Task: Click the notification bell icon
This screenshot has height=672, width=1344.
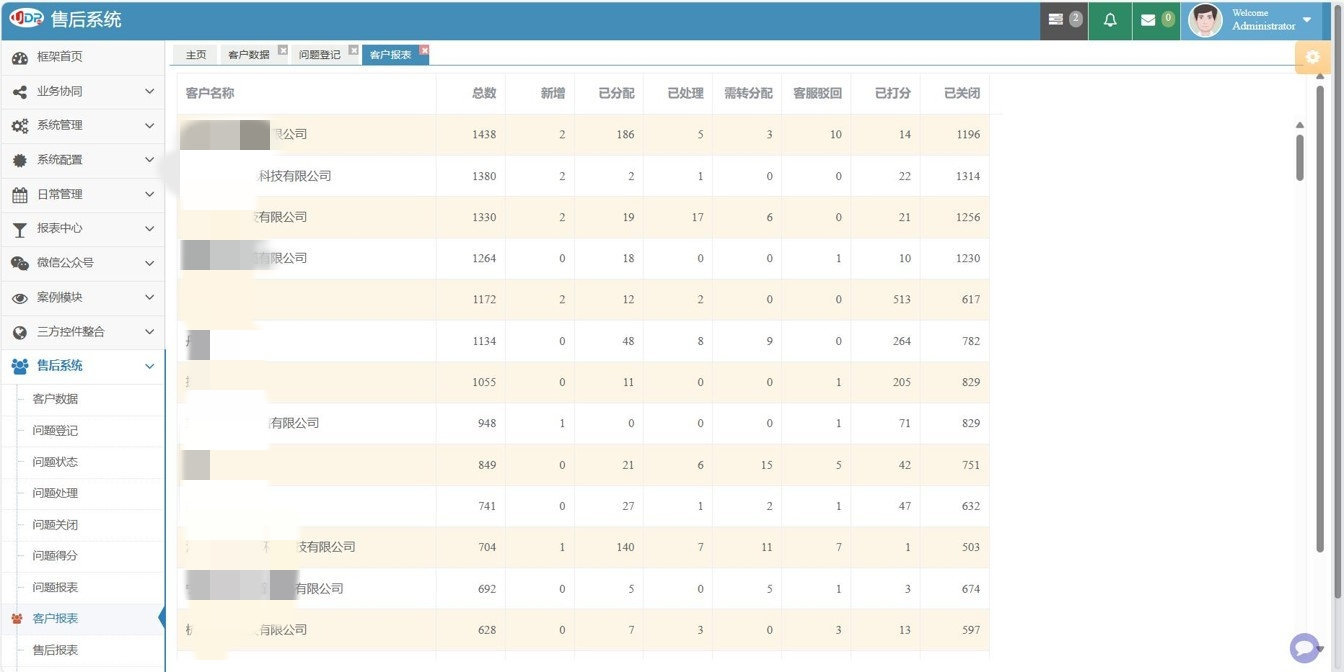Action: coord(1110,20)
